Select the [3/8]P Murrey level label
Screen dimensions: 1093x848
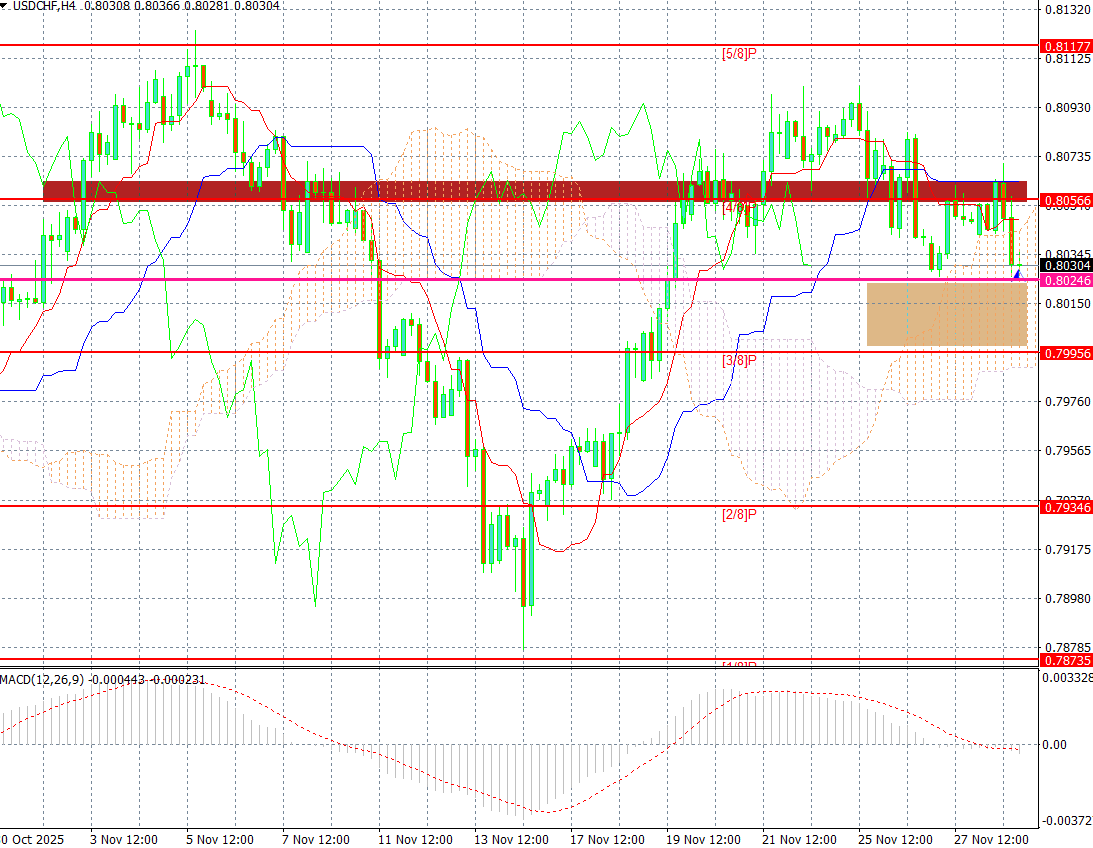point(740,360)
